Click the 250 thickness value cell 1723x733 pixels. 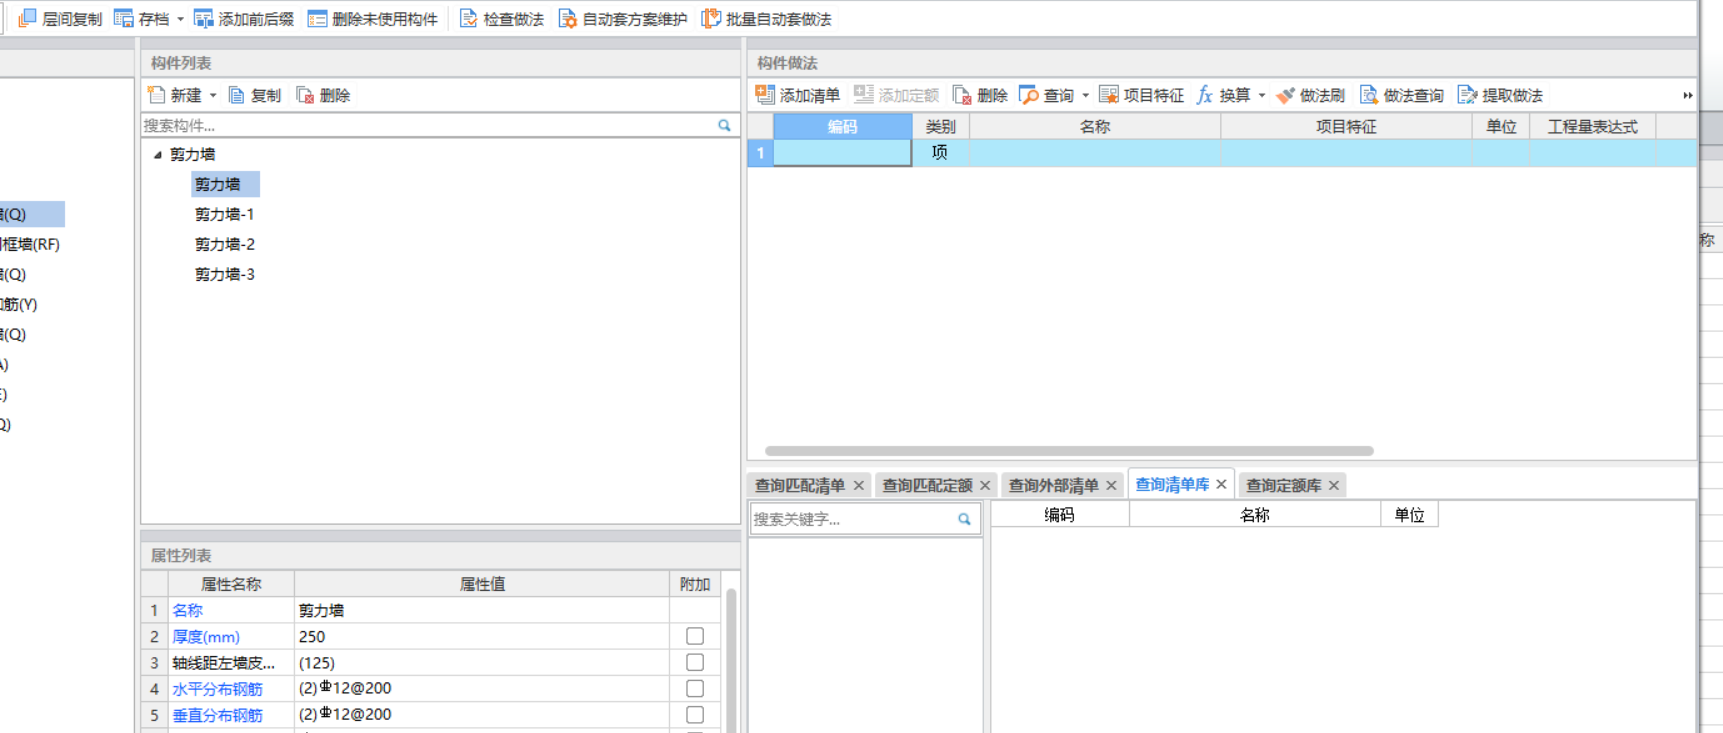pos(481,636)
